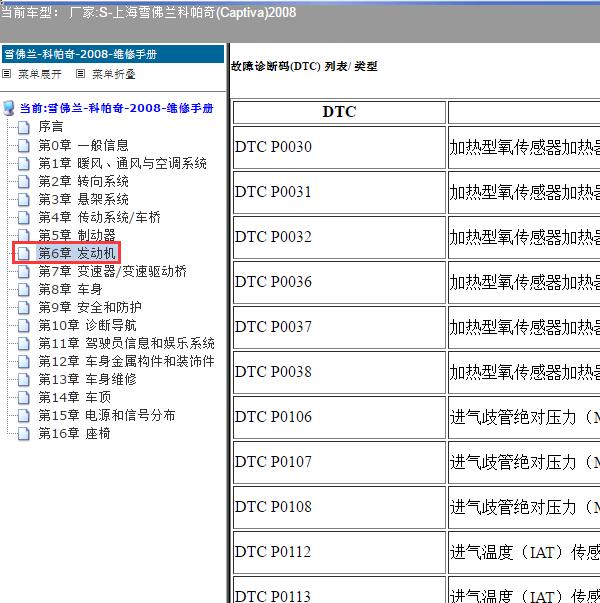The height and width of the screenshot is (603, 600).
Task: Click the 故障诊断码(DTC) 列表/类型 heading
Action: click(x=304, y=67)
